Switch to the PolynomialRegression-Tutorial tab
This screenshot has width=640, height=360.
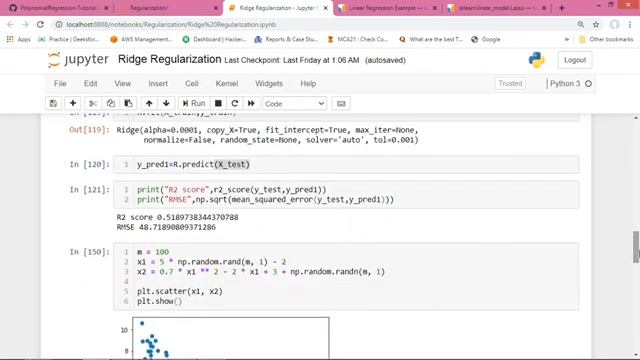click(x=58, y=8)
